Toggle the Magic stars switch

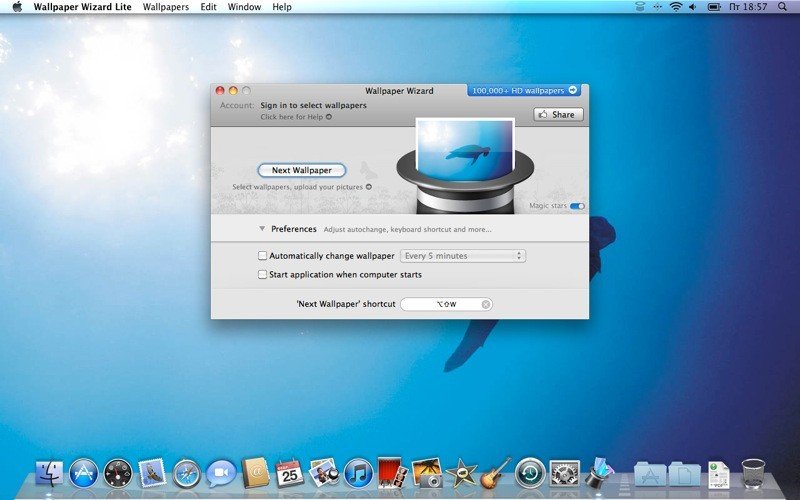click(578, 206)
